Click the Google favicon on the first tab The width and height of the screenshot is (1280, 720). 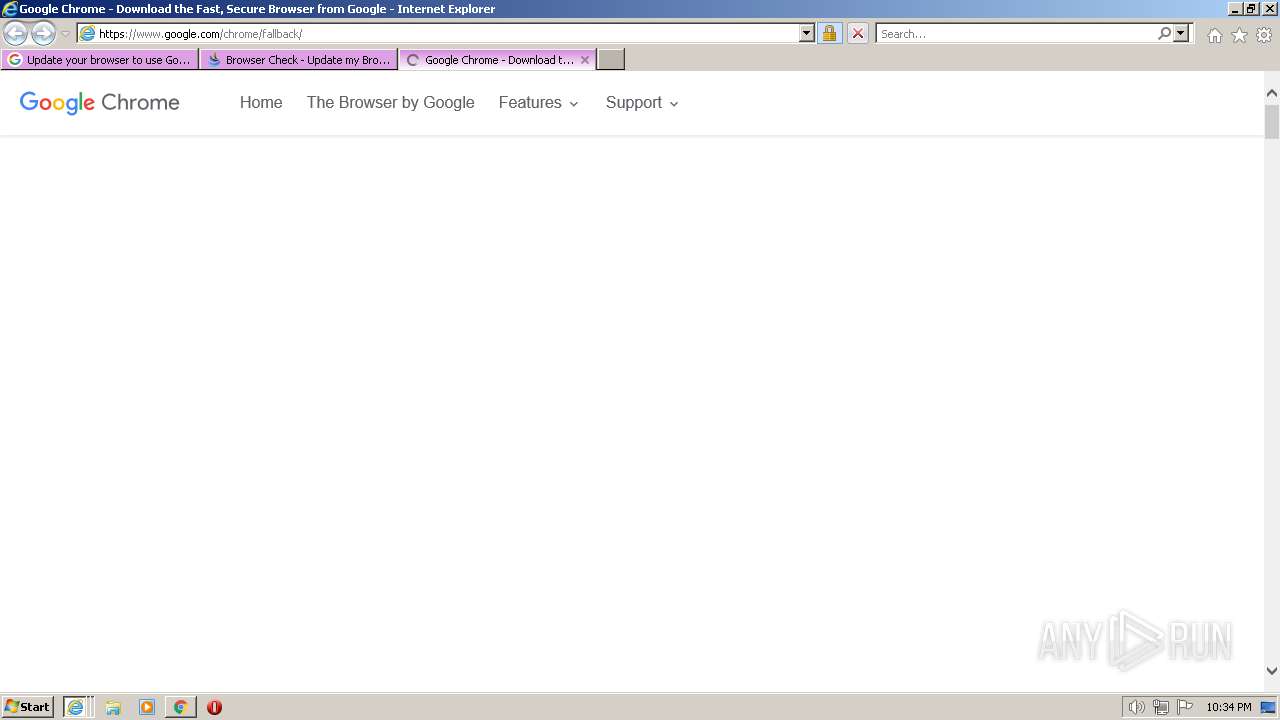point(15,60)
